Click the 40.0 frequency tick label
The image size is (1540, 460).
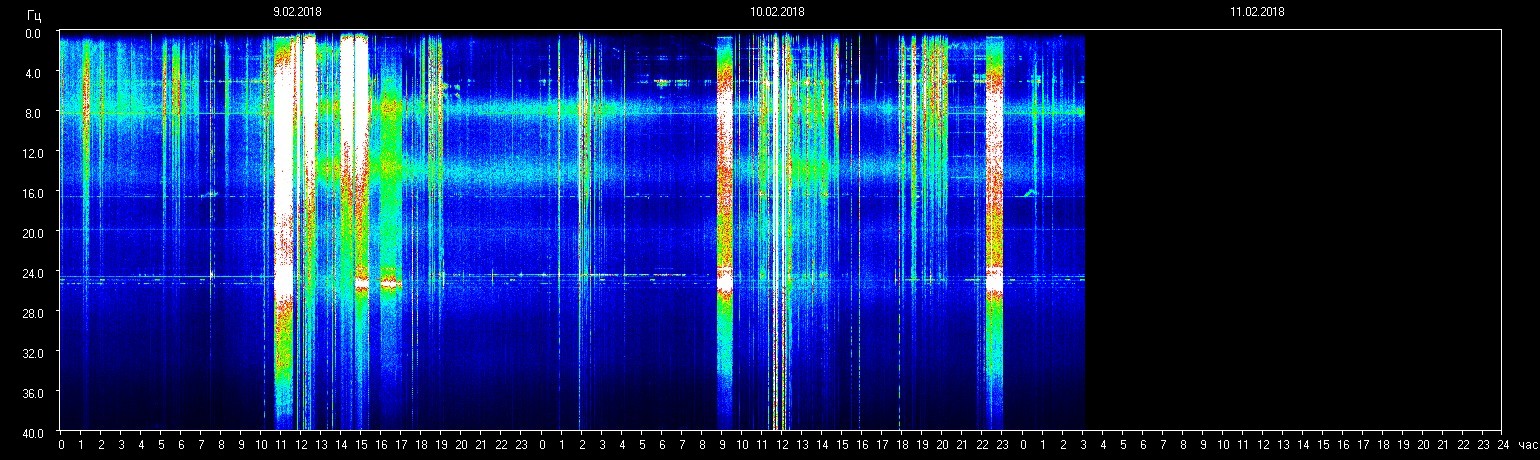coord(32,432)
